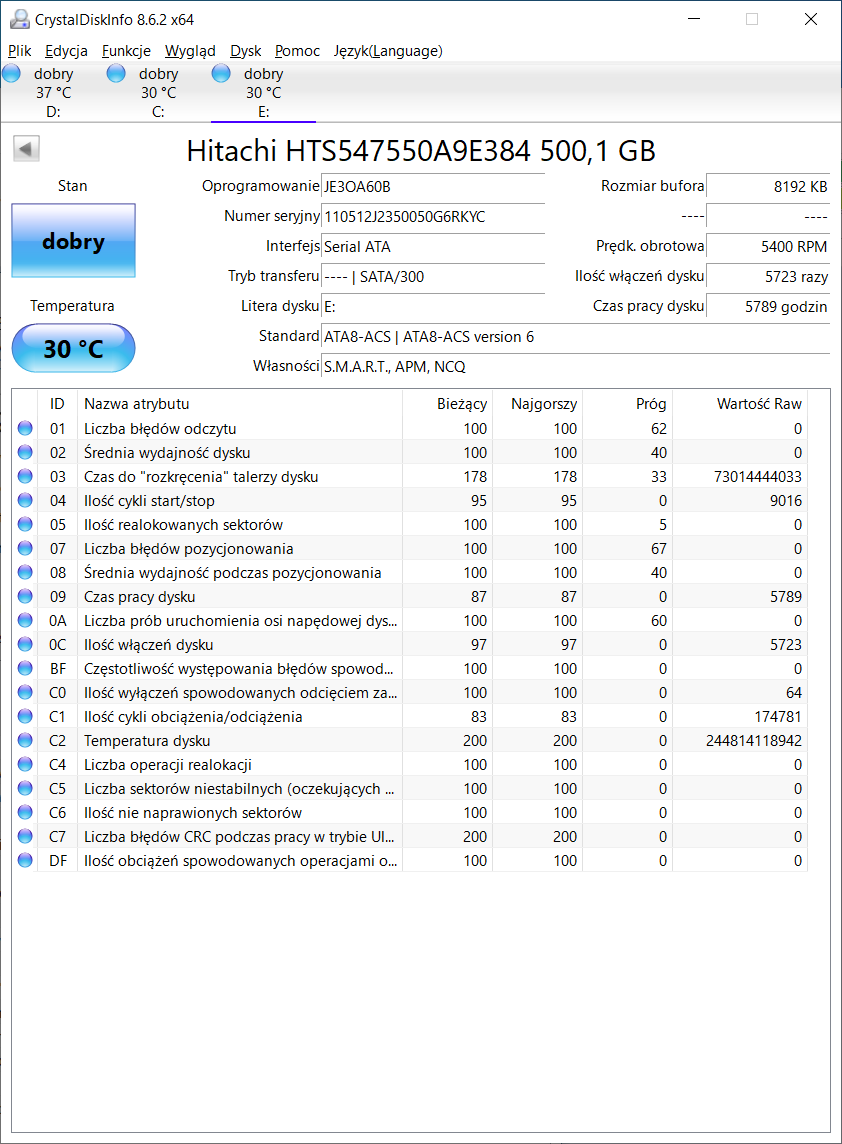Click the 'Próg' column header
The height and width of the screenshot is (1144, 842).
click(627, 403)
